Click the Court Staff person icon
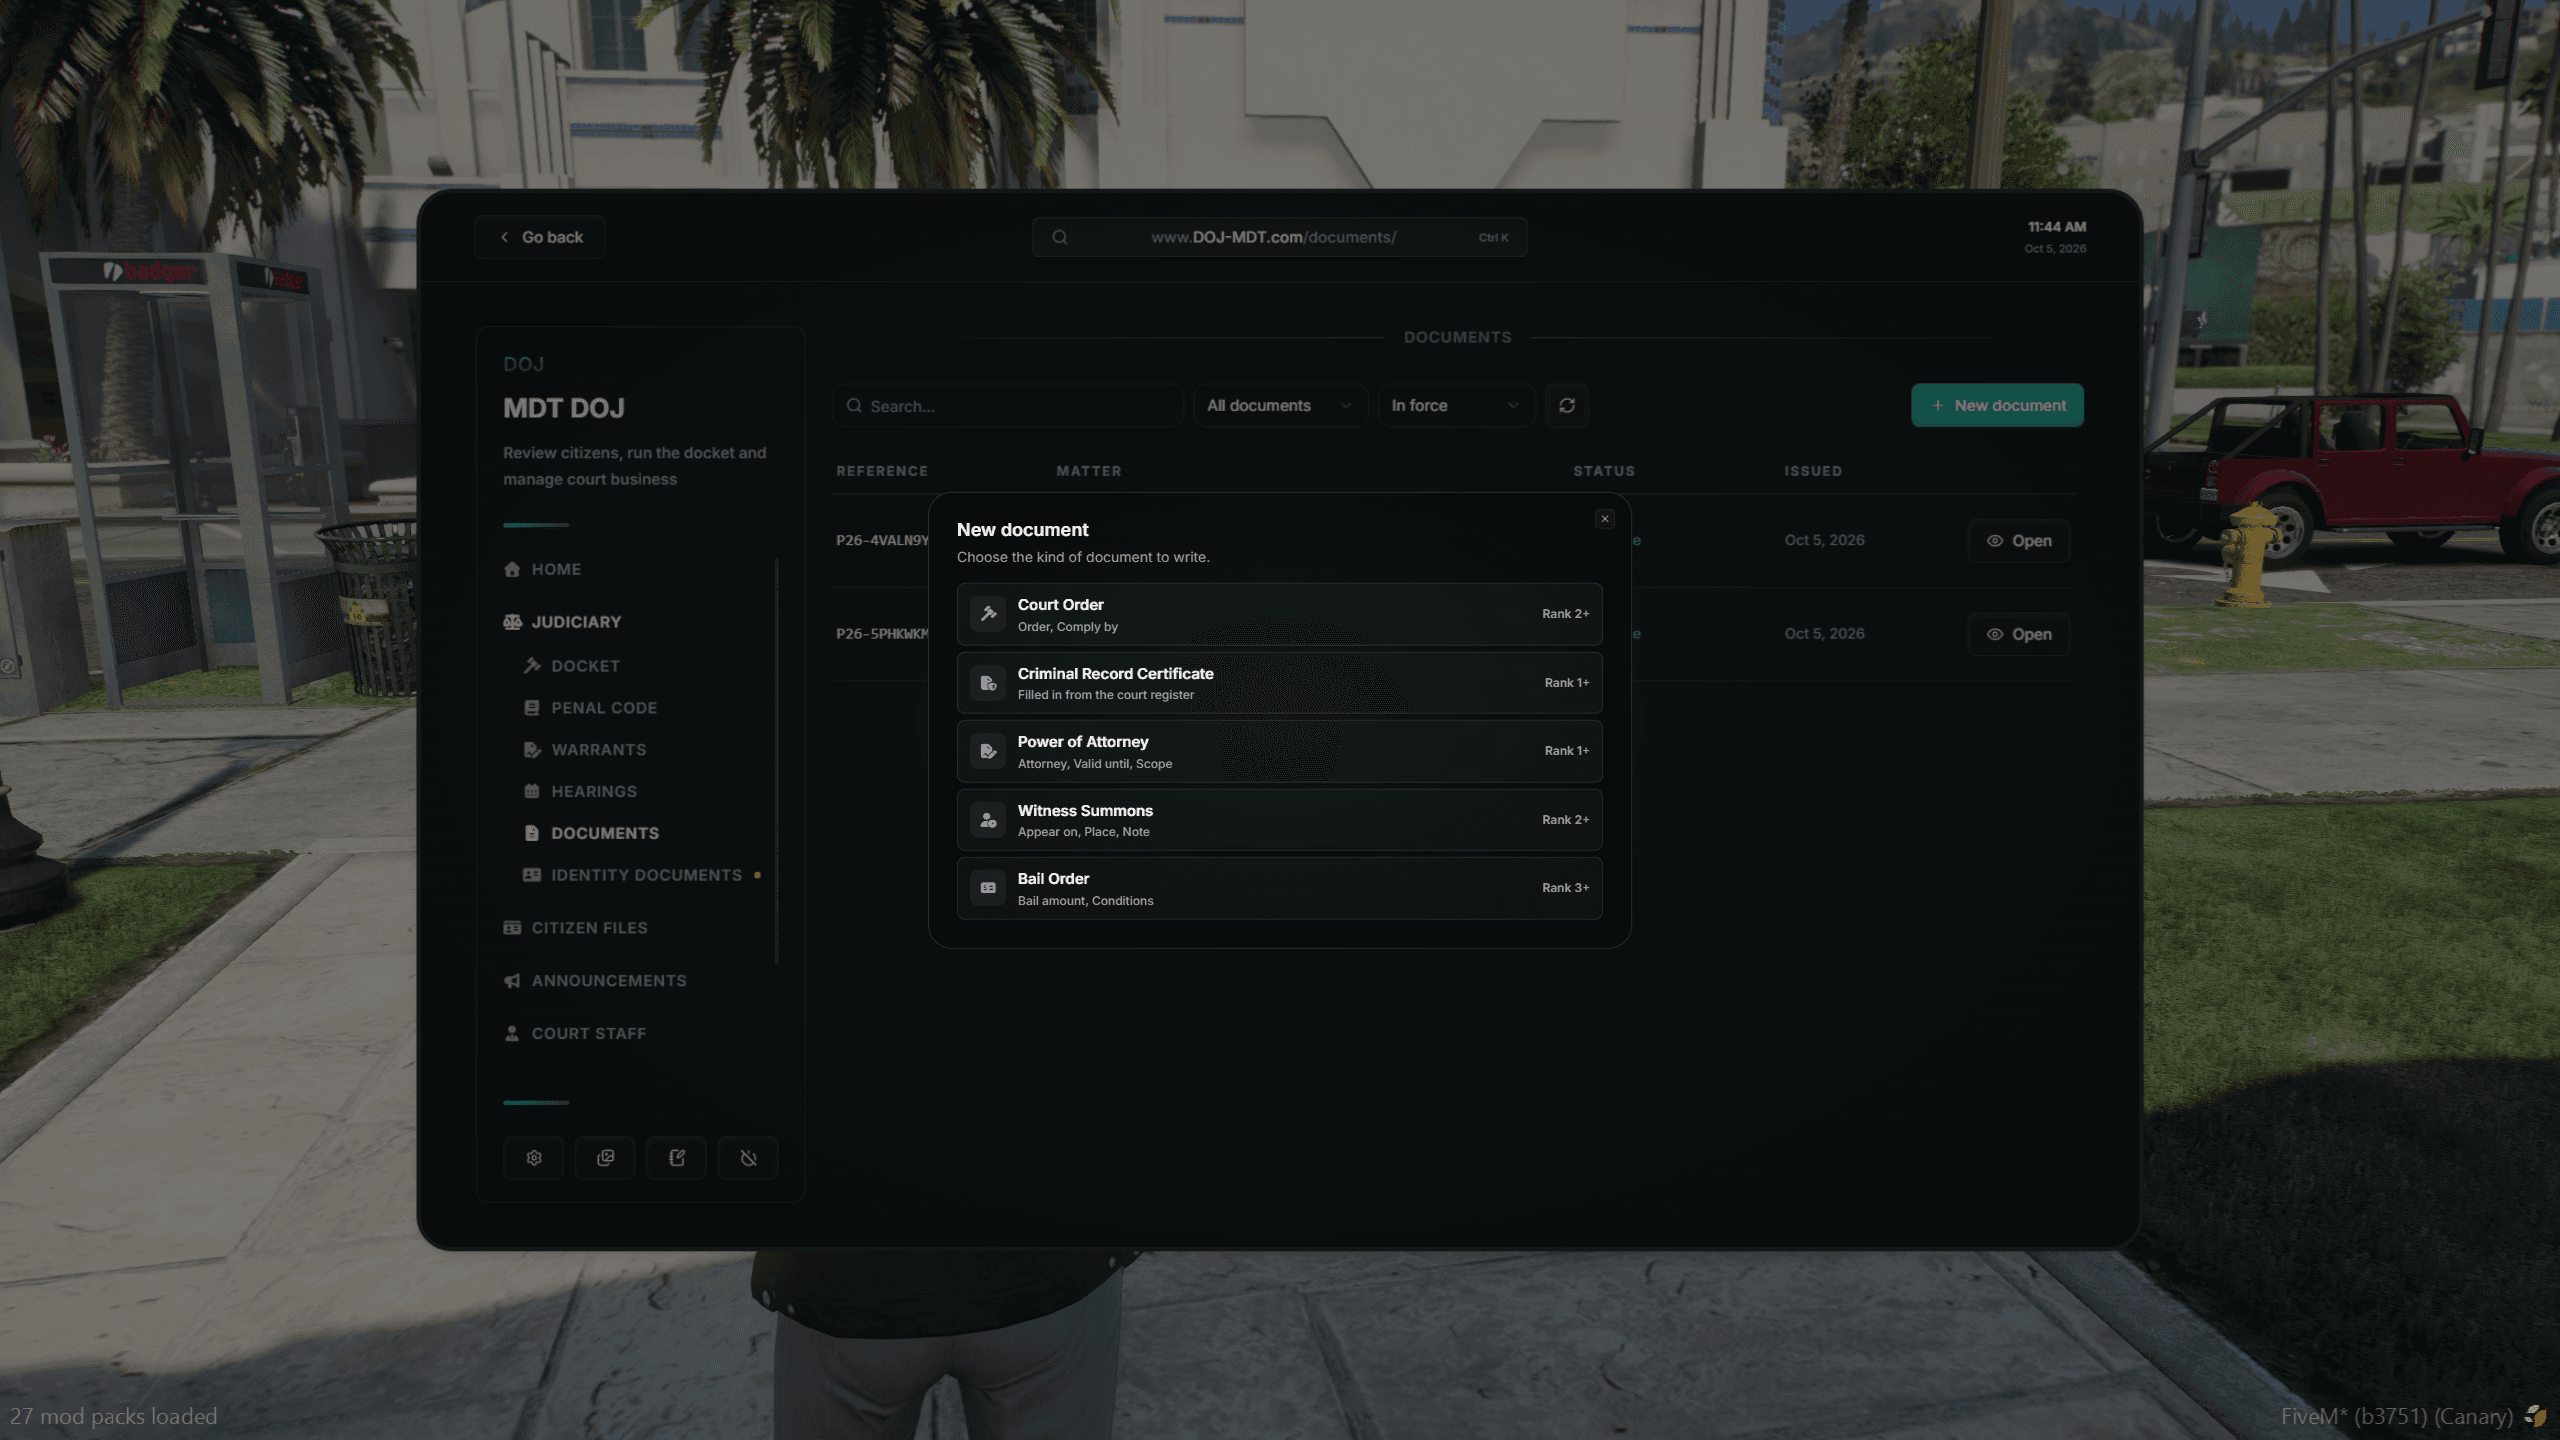Screen dimensions: 2560x1440 (512, 1034)
